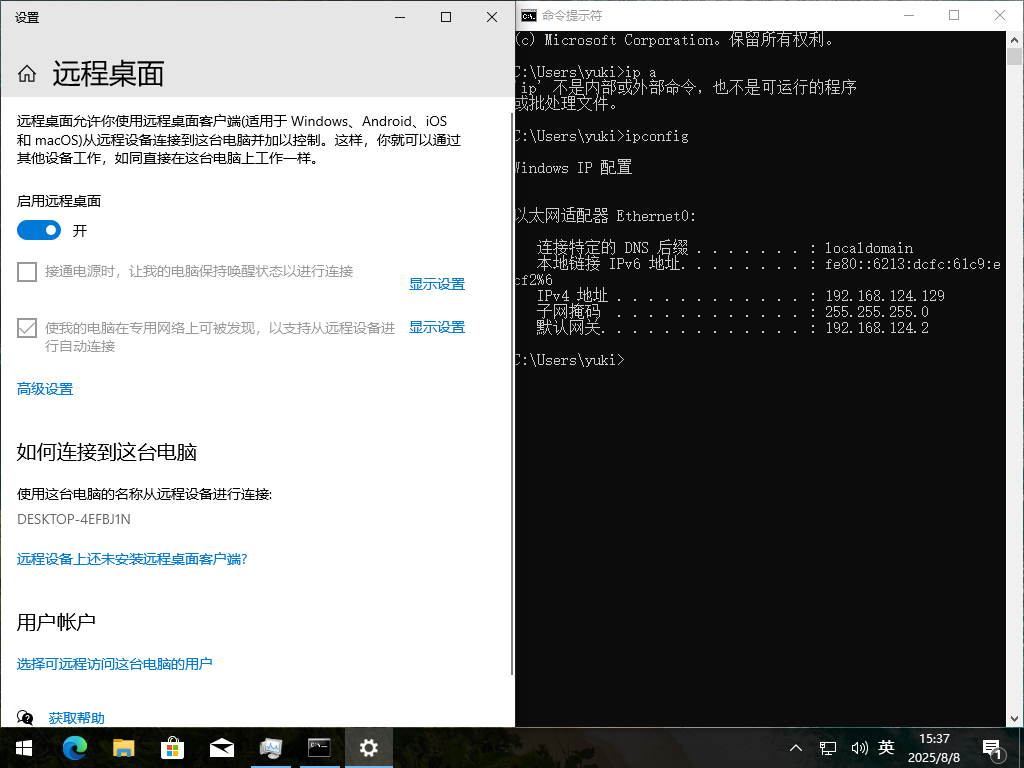Open the Microsoft Store app
This screenshot has height=768, width=1024.
172,747
